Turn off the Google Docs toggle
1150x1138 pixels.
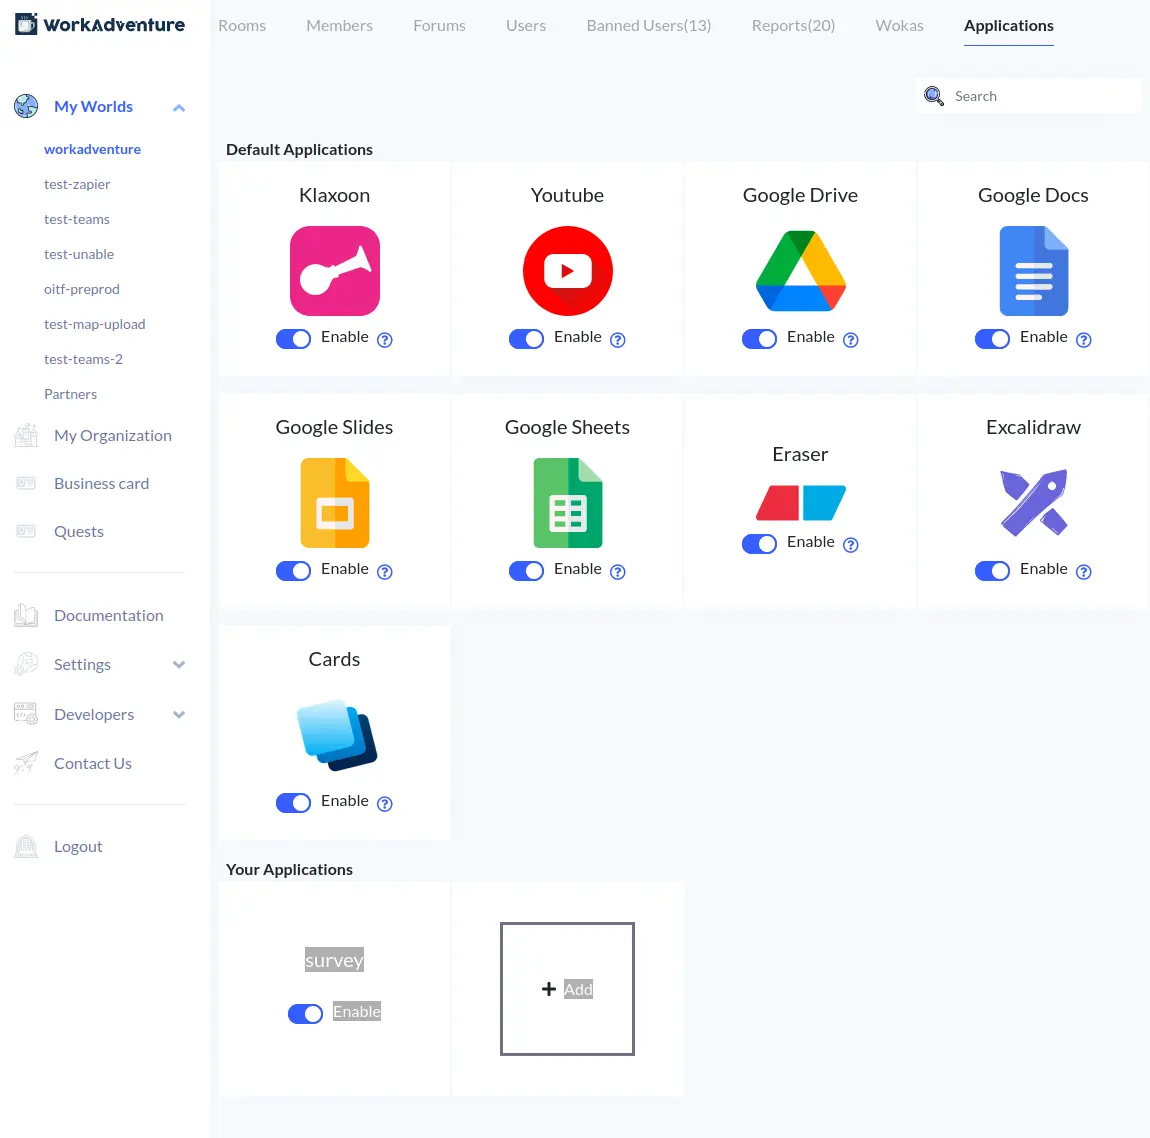[x=992, y=339]
